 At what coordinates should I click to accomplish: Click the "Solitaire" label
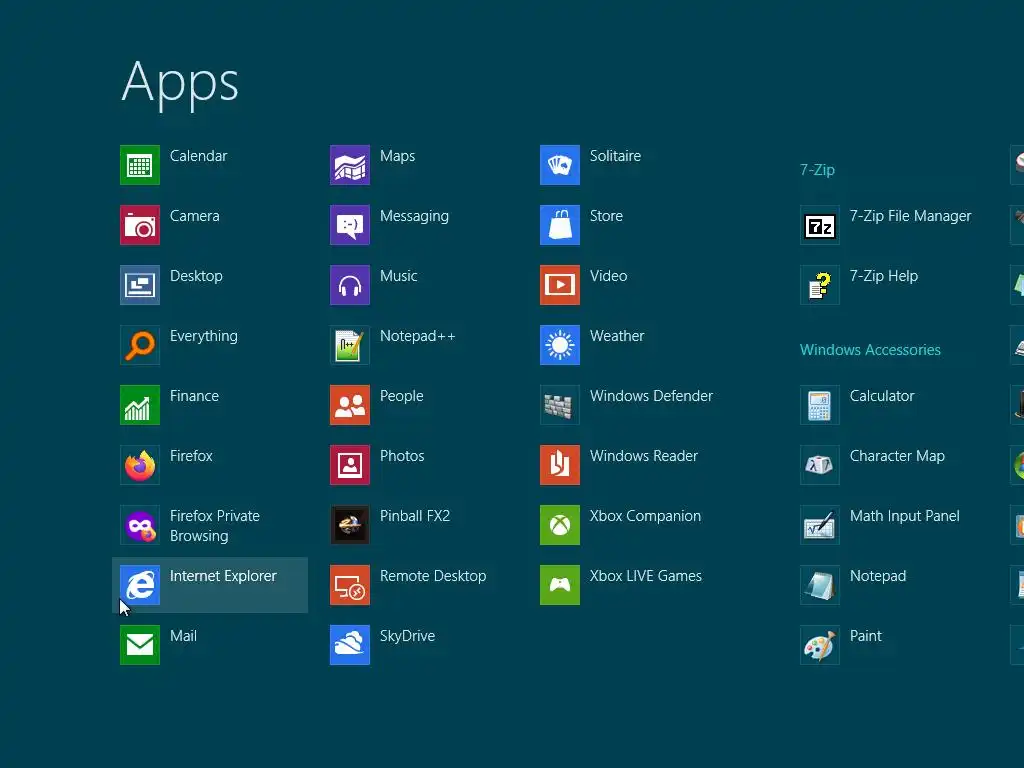click(615, 156)
